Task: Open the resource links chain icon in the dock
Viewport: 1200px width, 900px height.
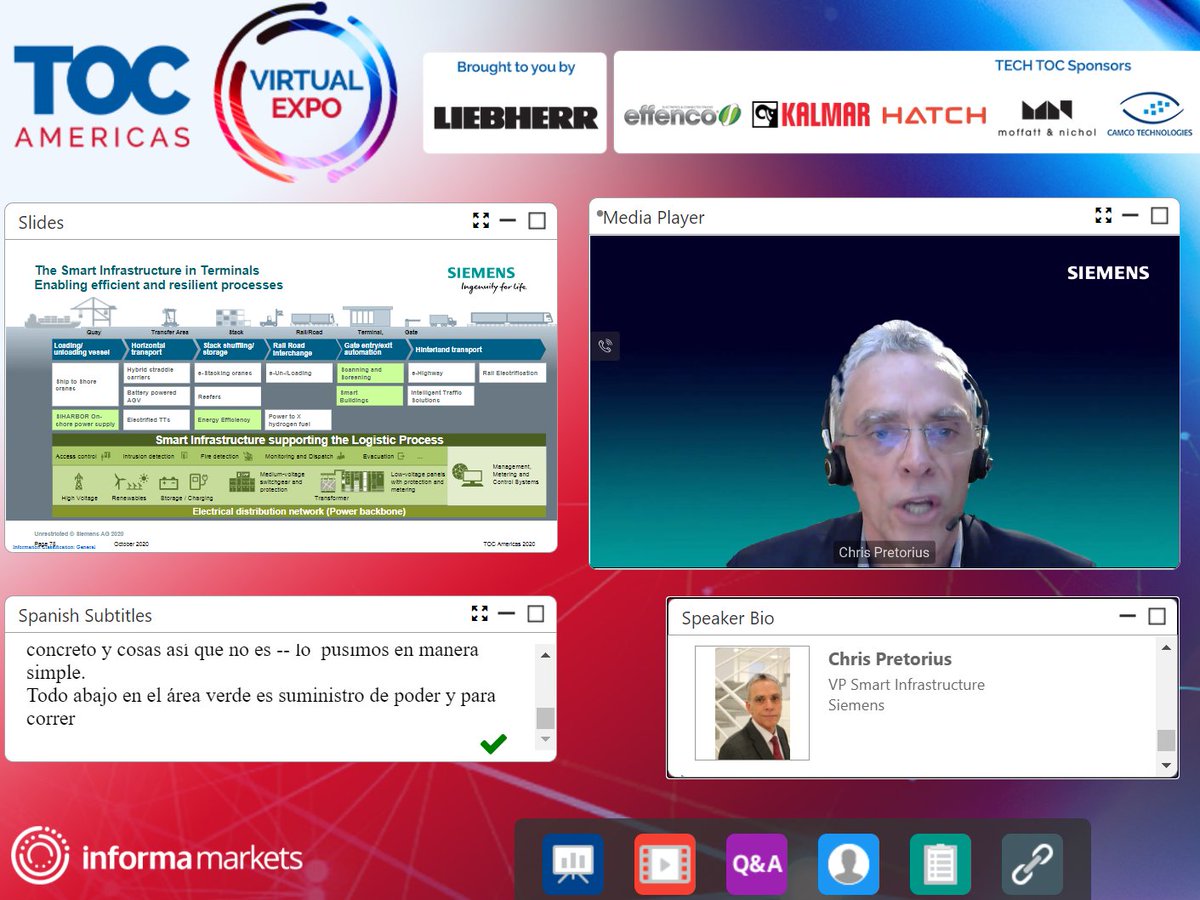Action: (x=1032, y=863)
